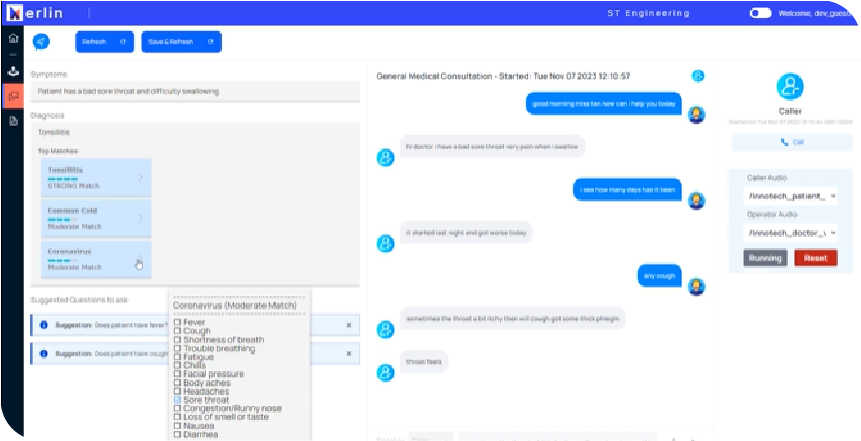861x441 pixels.
Task: Click the round paper-plane icon beside Refresh
Action: coord(41,42)
